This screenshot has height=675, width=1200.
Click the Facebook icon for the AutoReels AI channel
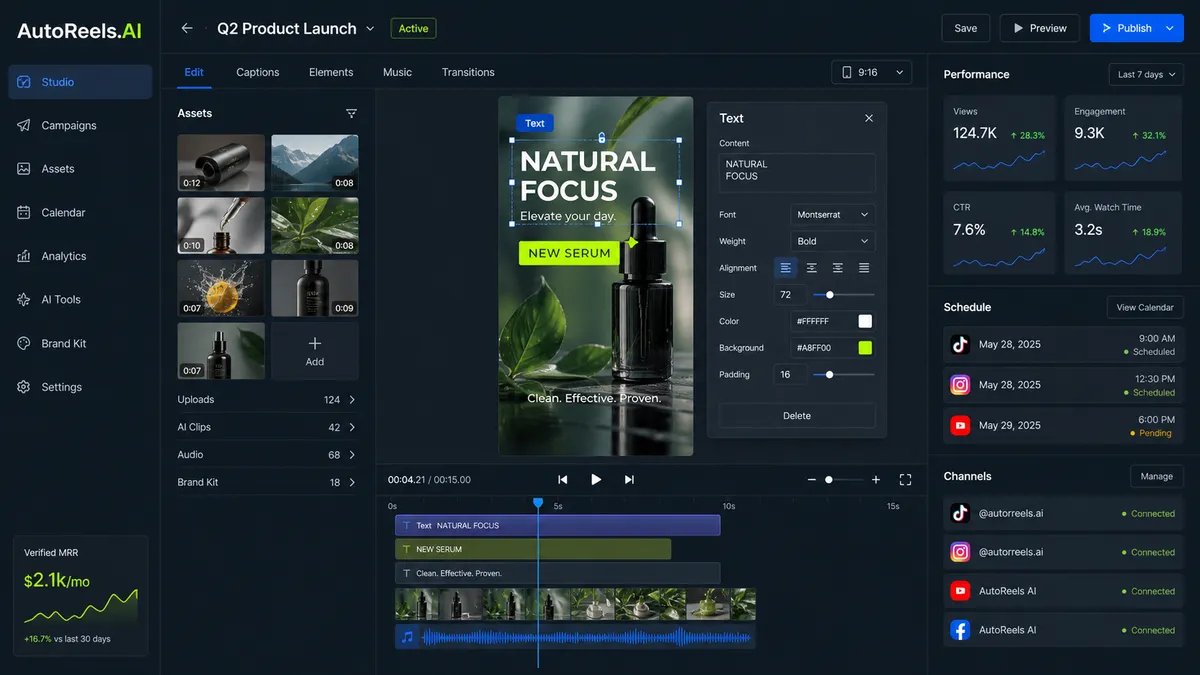[960, 630]
